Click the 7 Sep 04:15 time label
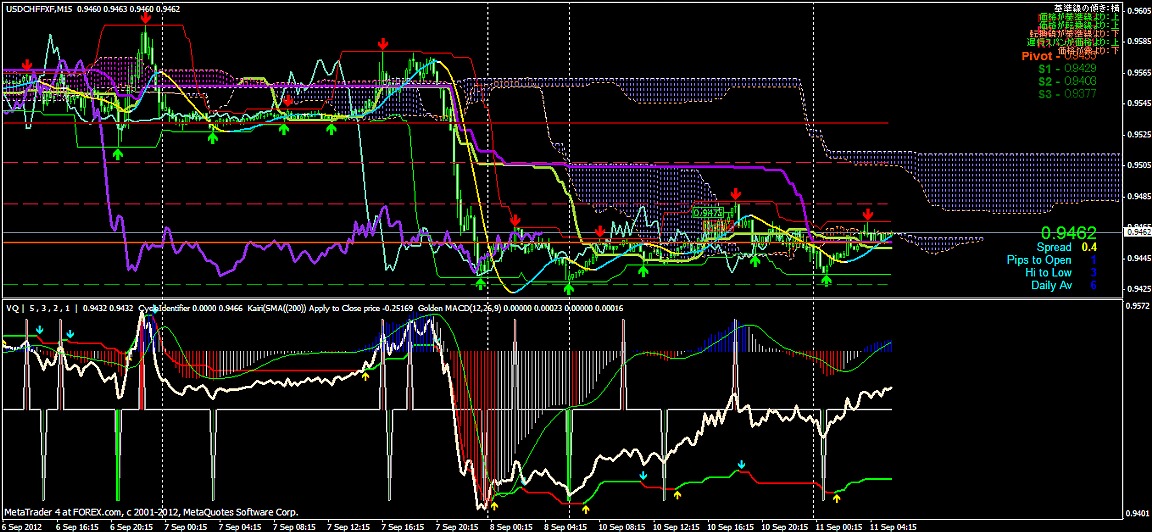 [x=238, y=526]
